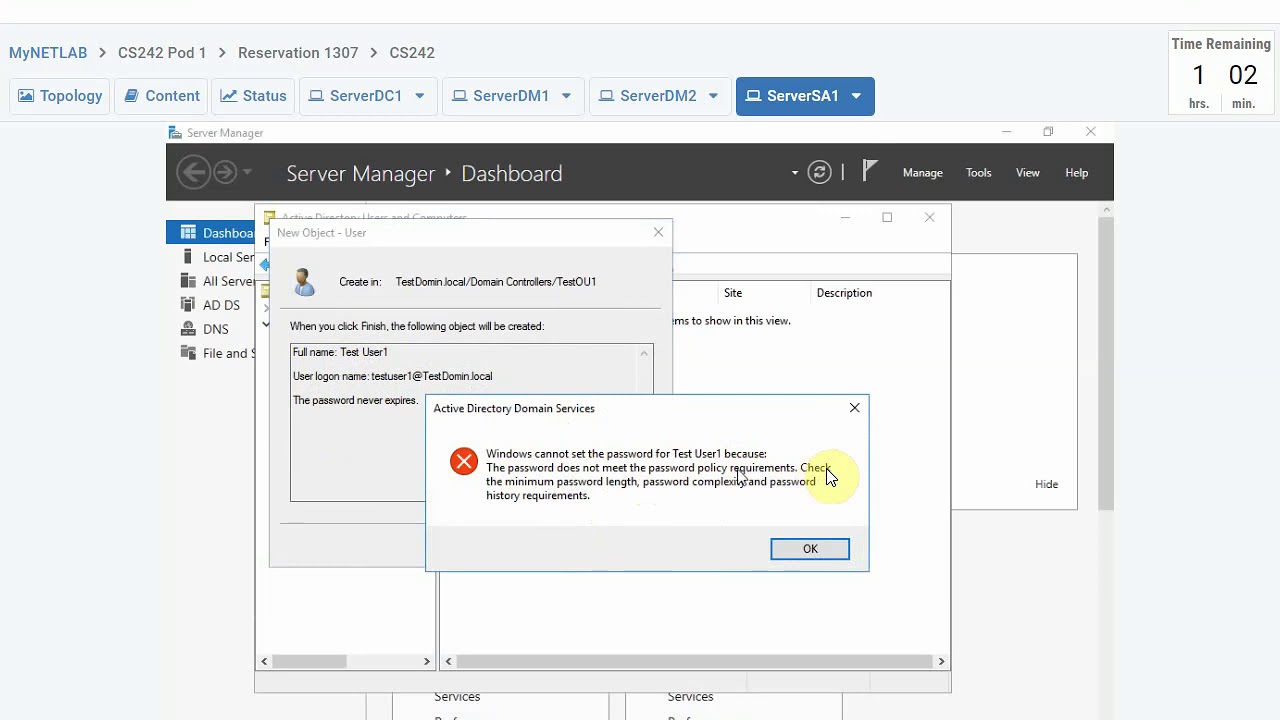Click OK in the password error dialog
This screenshot has width=1280, height=720.
pyautogui.click(x=810, y=549)
